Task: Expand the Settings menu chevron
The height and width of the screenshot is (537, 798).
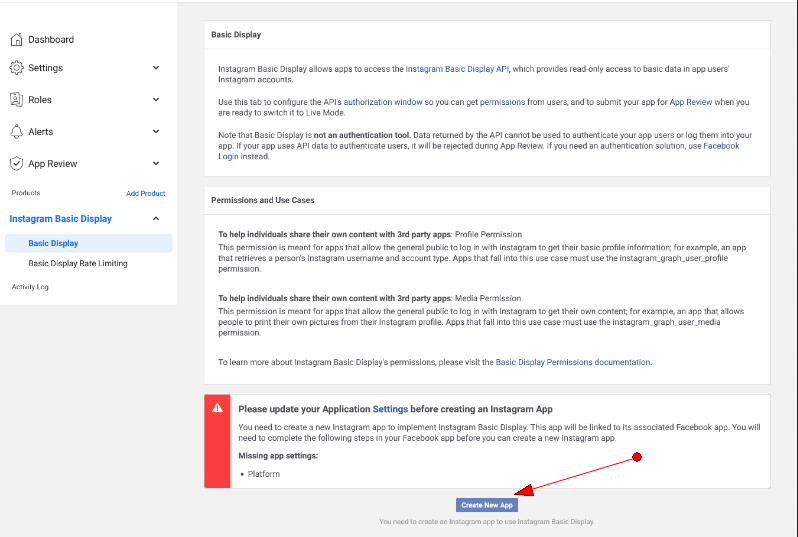Action: 156,68
